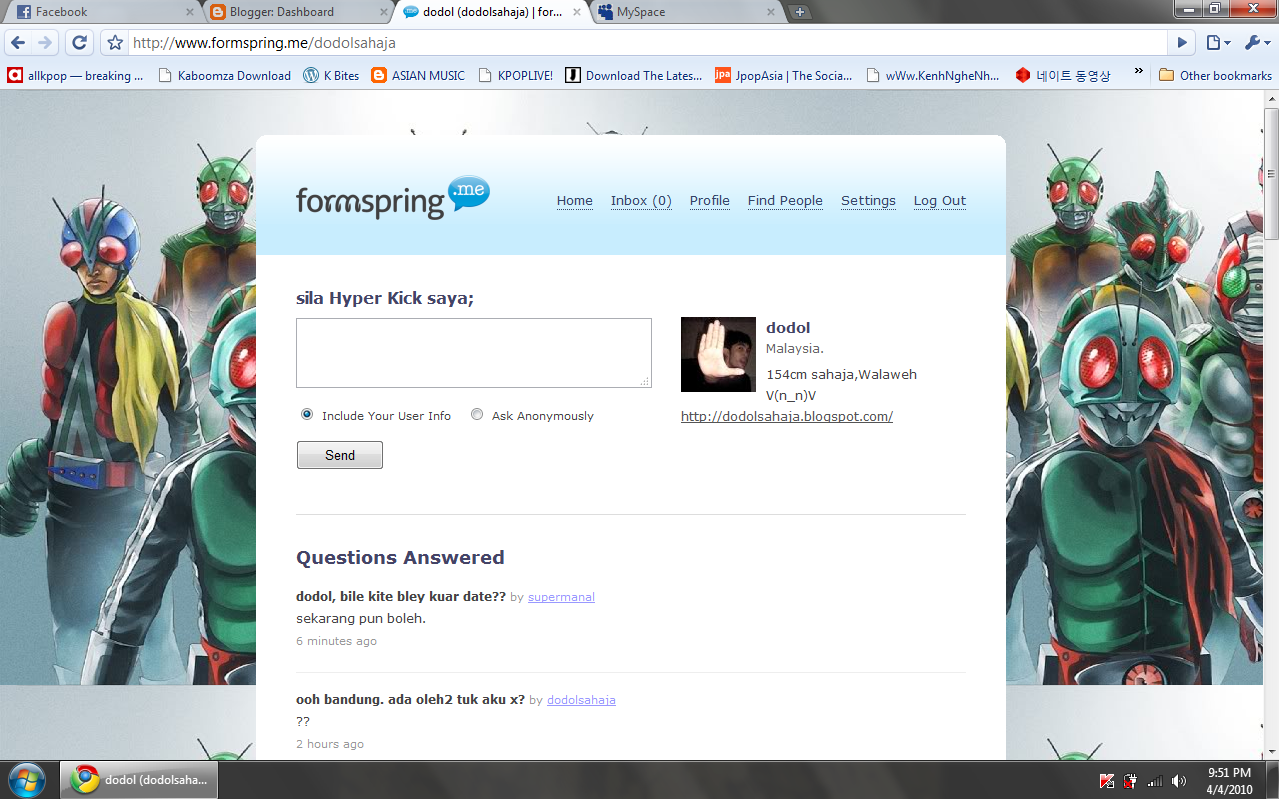
Task: Open the wWw.KenhNgheNh bookmark
Action: click(x=933, y=75)
